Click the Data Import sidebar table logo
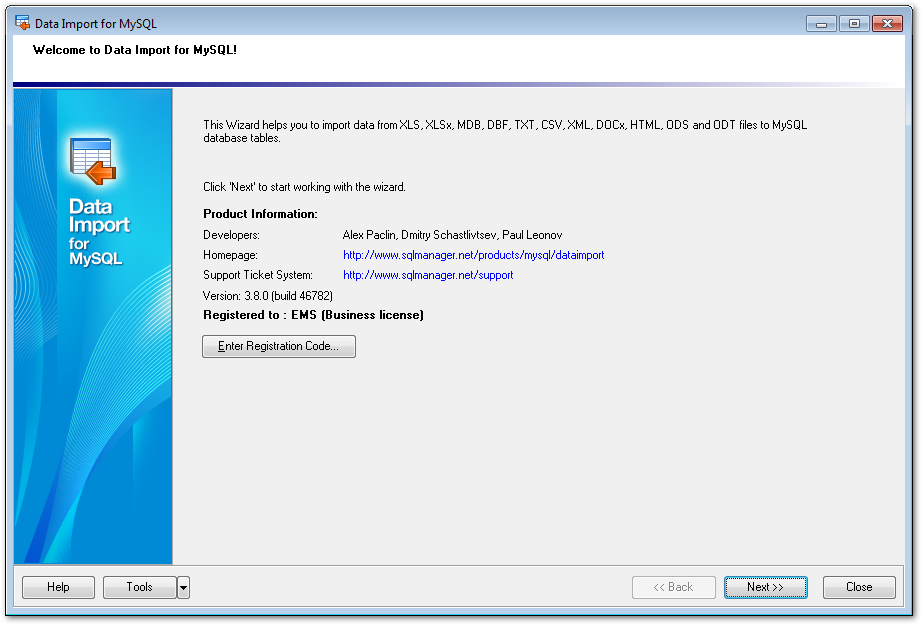The height and width of the screenshot is (625, 922). (92, 161)
